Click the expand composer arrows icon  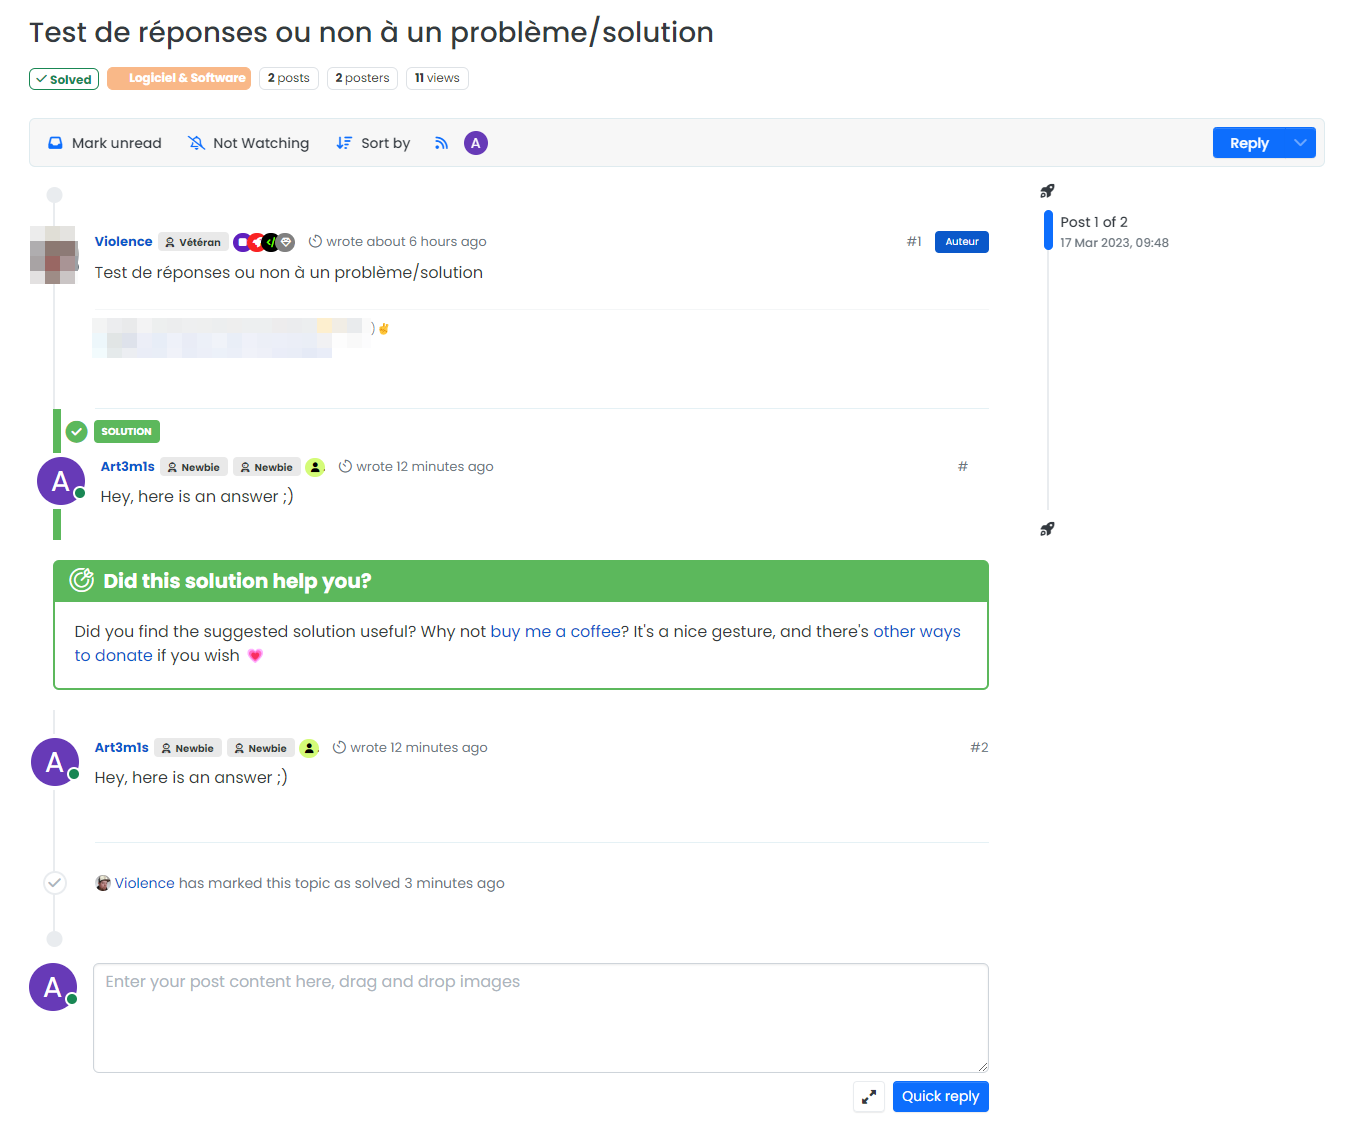click(869, 1096)
